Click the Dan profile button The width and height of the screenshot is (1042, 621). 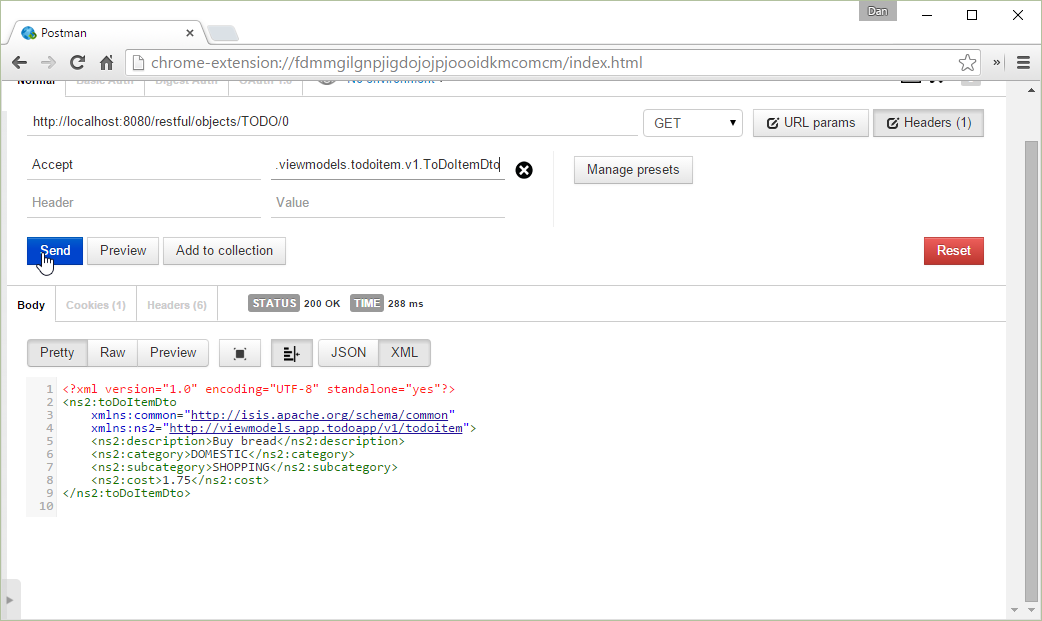point(877,11)
